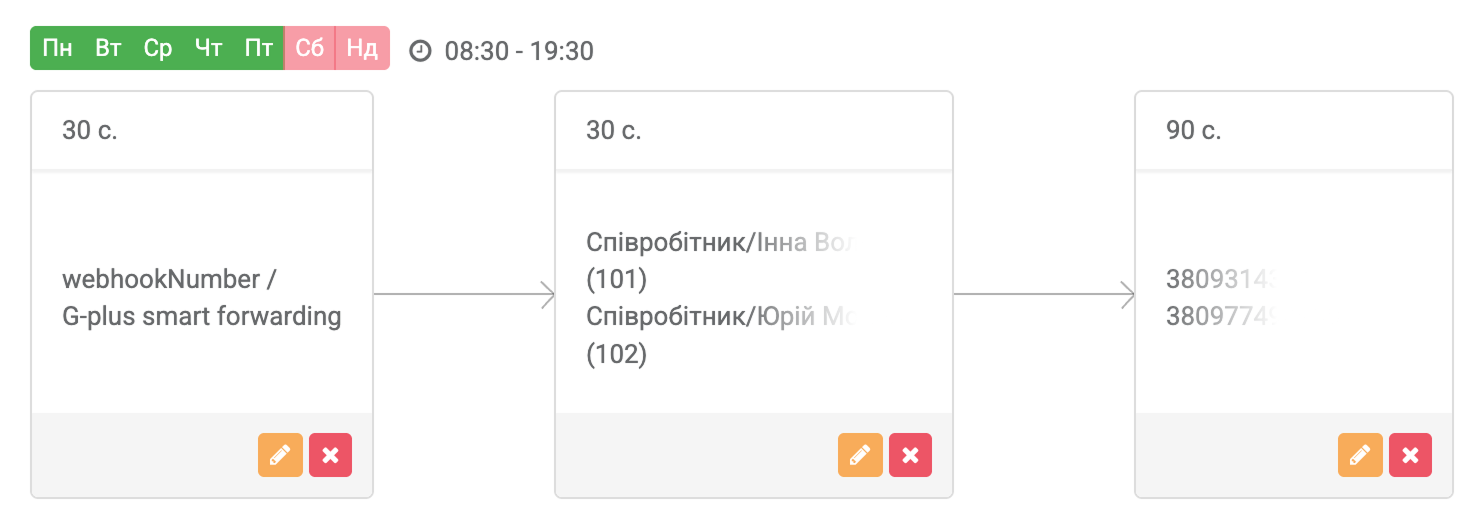Viewport: 1482px width, 508px height.
Task: Edit the webhookNumber forwarding step
Action: pyautogui.click(x=280, y=455)
